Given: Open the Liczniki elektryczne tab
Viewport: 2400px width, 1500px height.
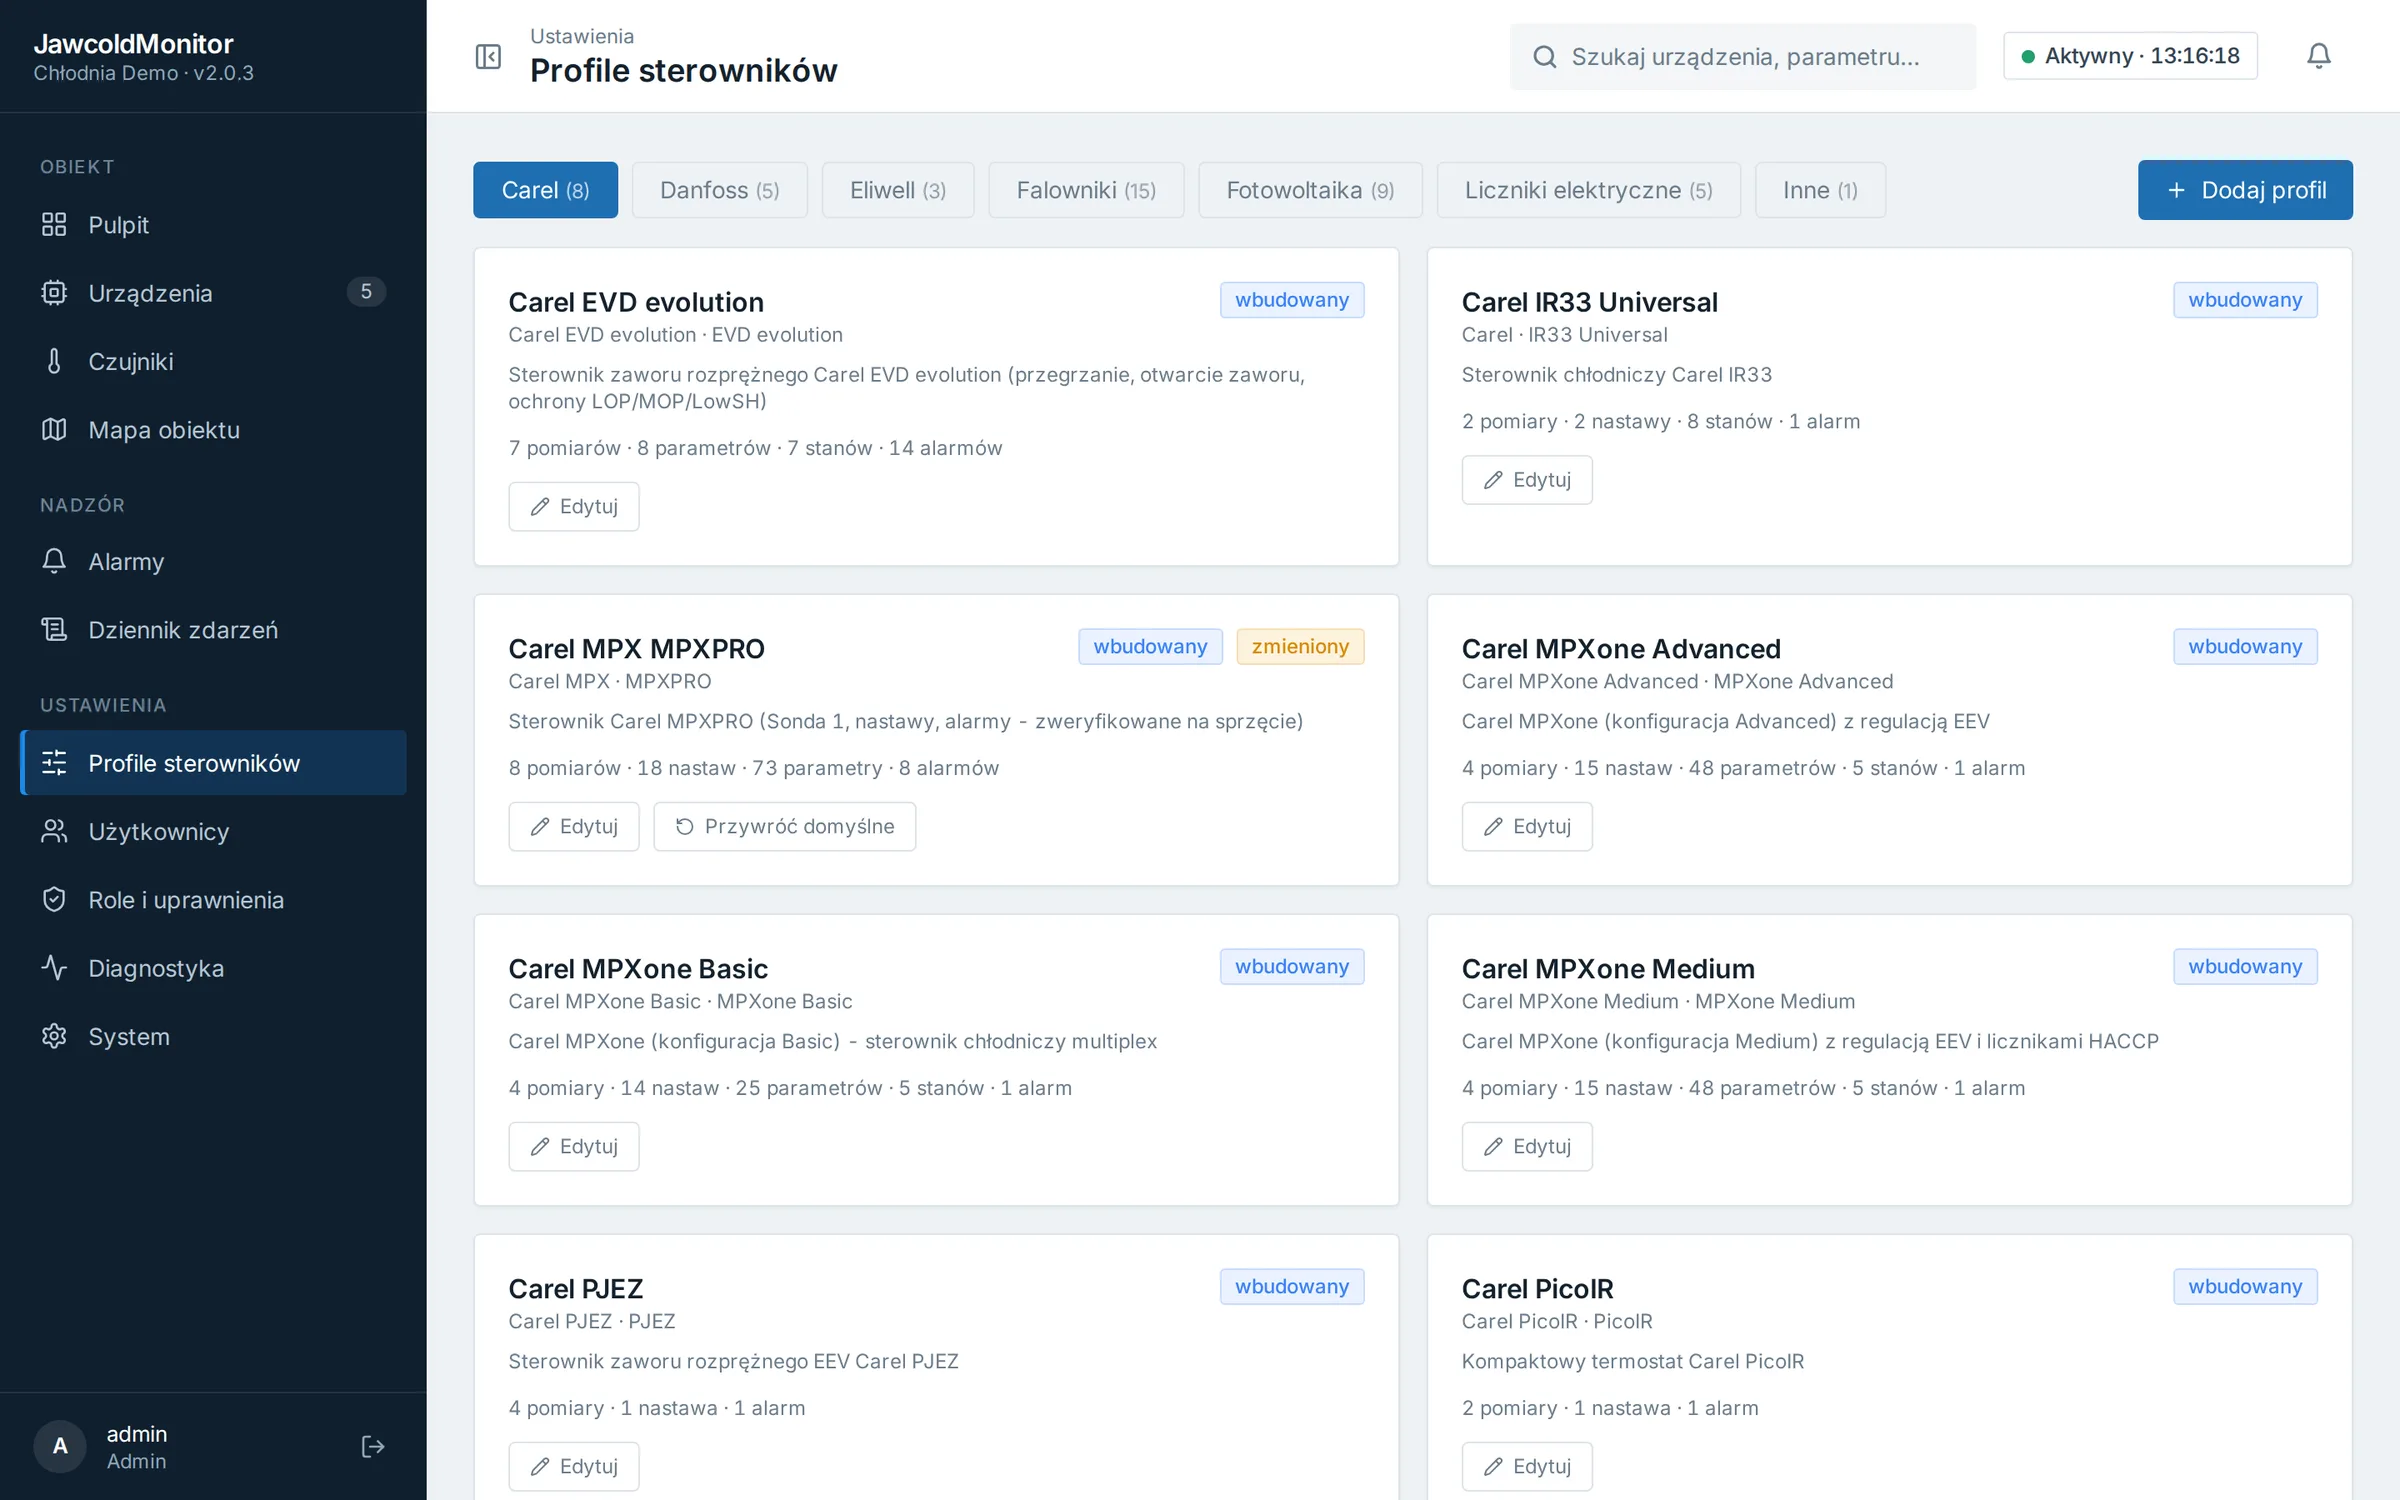Looking at the screenshot, I should pyautogui.click(x=1588, y=190).
